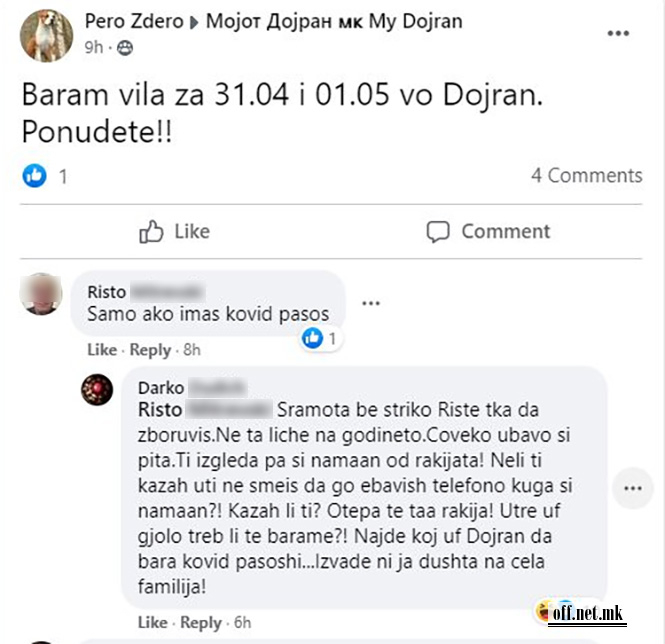Viewport: 665px width, 644px height.
Task: Click Risto's blurred profile avatar
Action: [41, 294]
